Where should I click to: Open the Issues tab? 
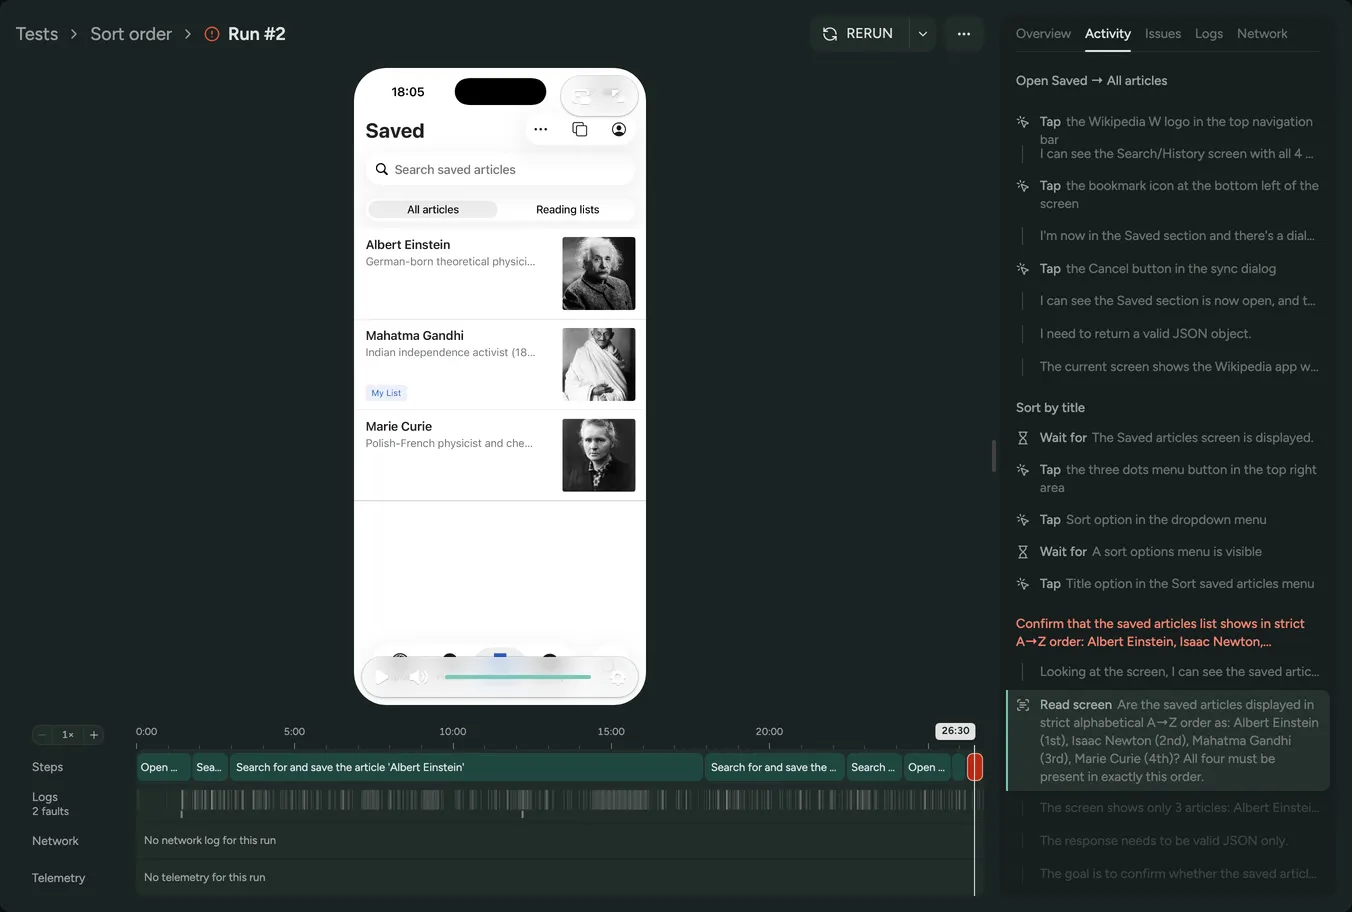click(1163, 33)
